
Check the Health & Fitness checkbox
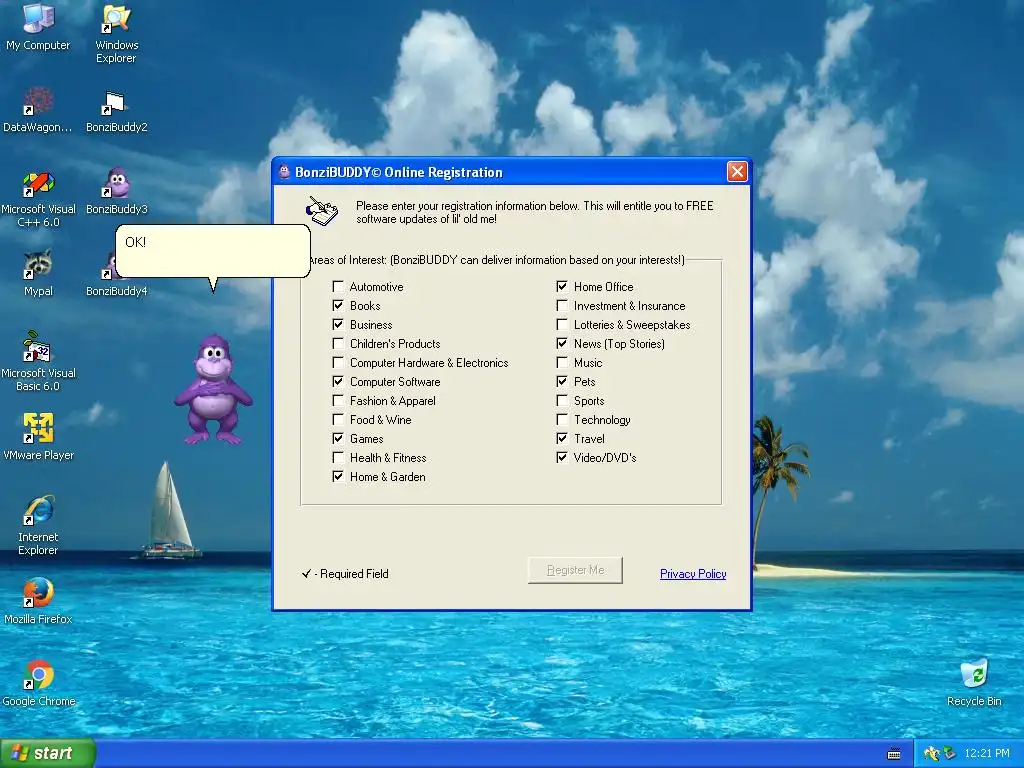tap(338, 457)
